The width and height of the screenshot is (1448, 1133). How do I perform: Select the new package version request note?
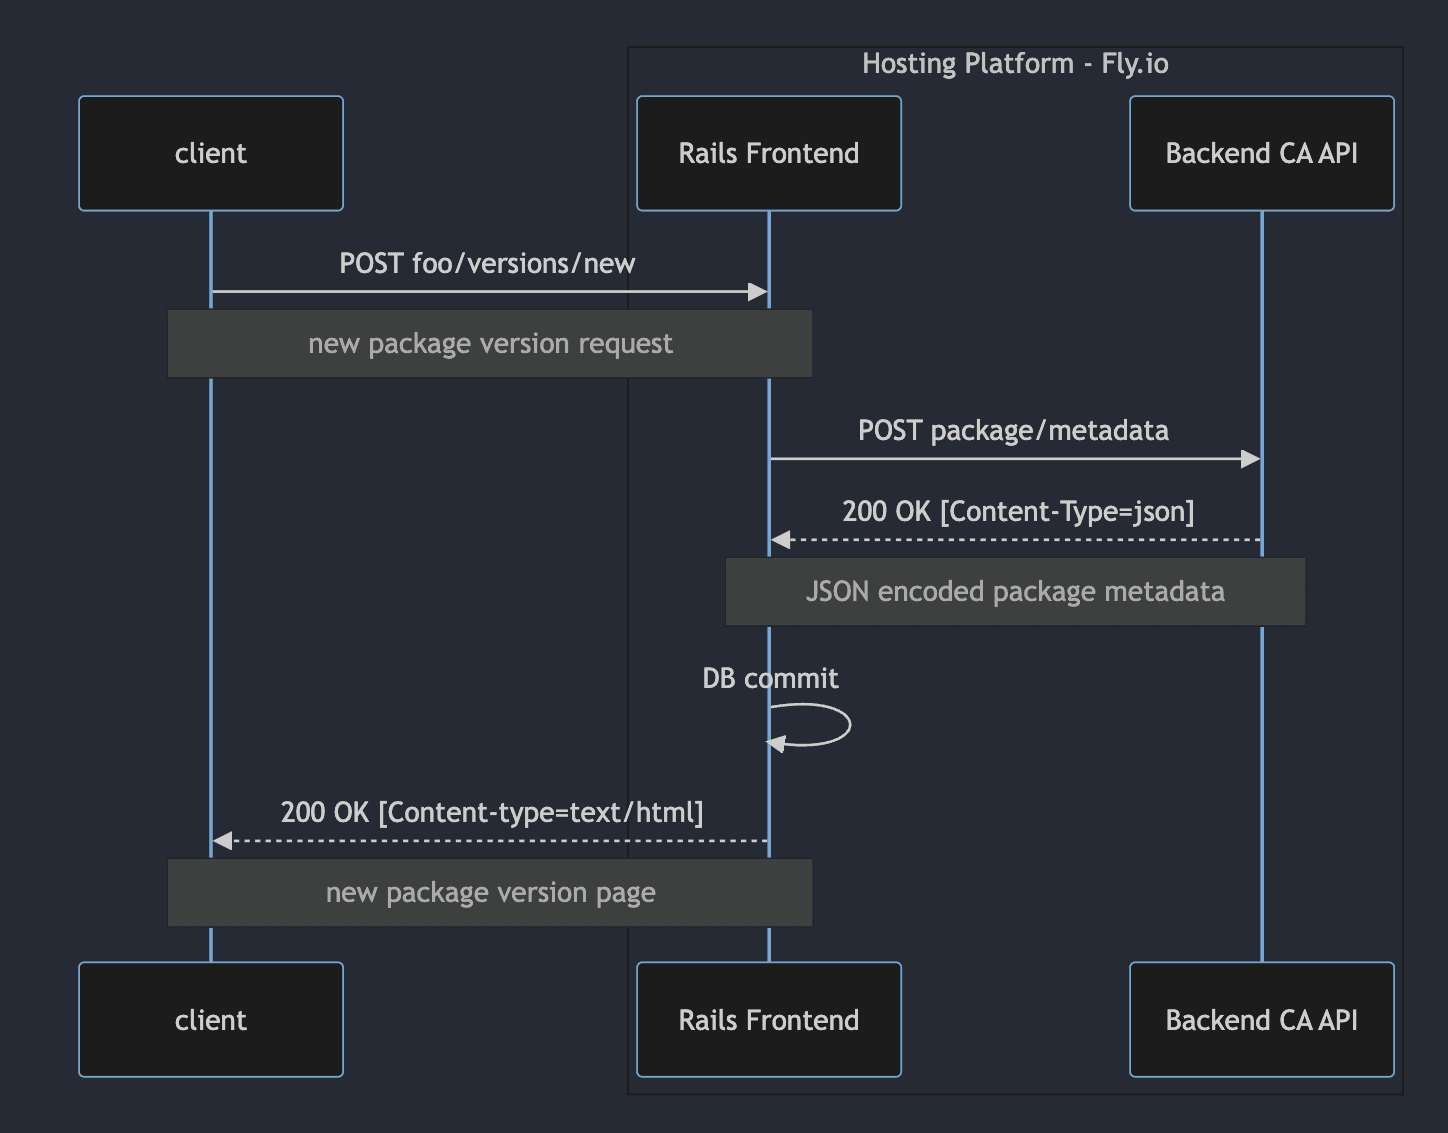click(489, 343)
